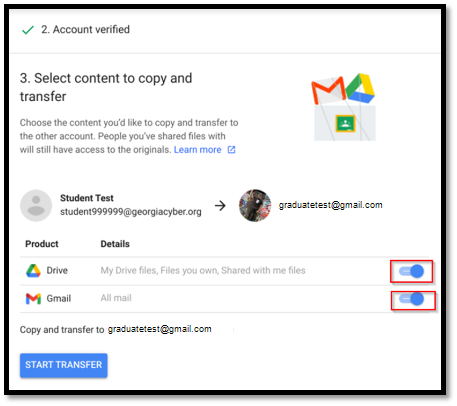
Task: Click the Drive row label
Action: click(57, 271)
